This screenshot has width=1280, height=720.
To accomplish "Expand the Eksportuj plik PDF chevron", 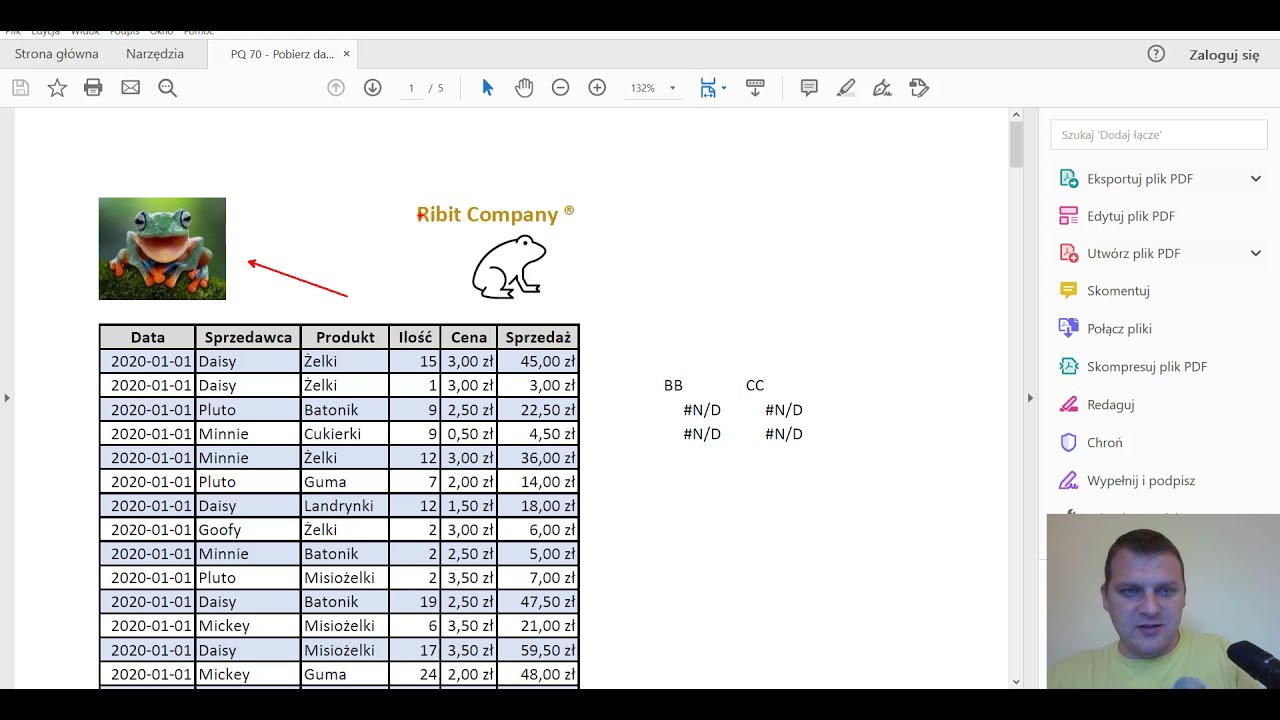I will 1256,179.
